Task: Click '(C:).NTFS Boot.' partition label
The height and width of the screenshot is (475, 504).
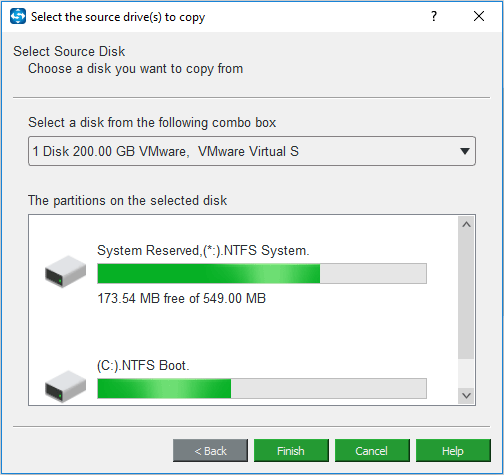Action: 143,365
